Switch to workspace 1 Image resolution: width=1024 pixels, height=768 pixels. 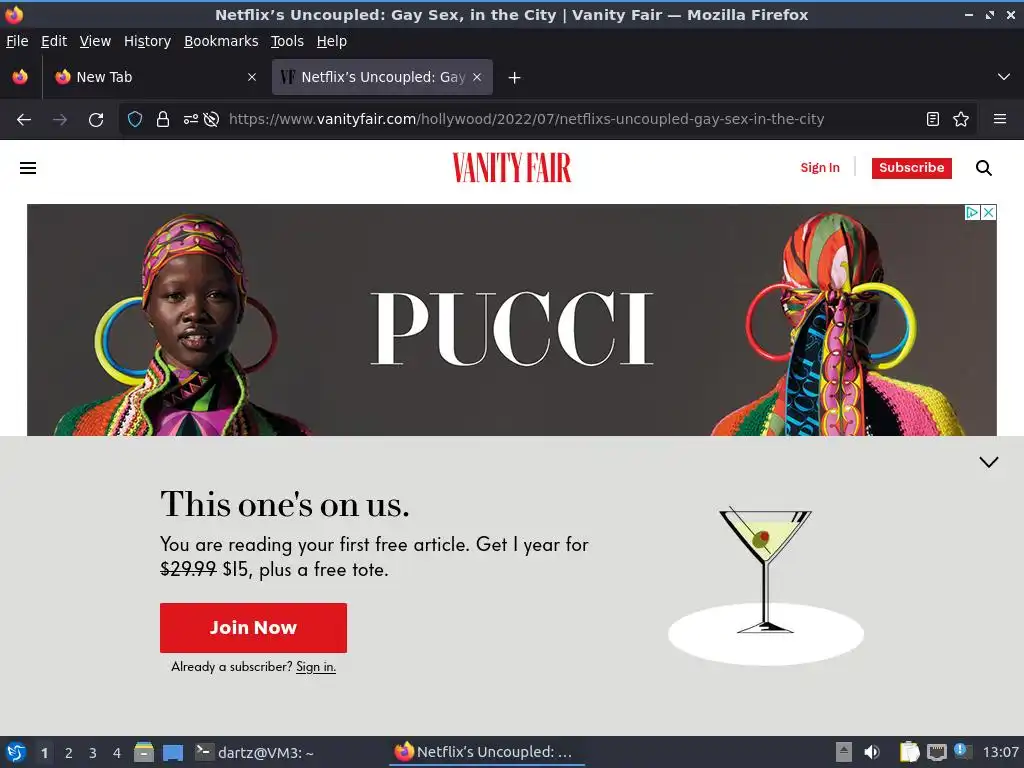point(44,753)
